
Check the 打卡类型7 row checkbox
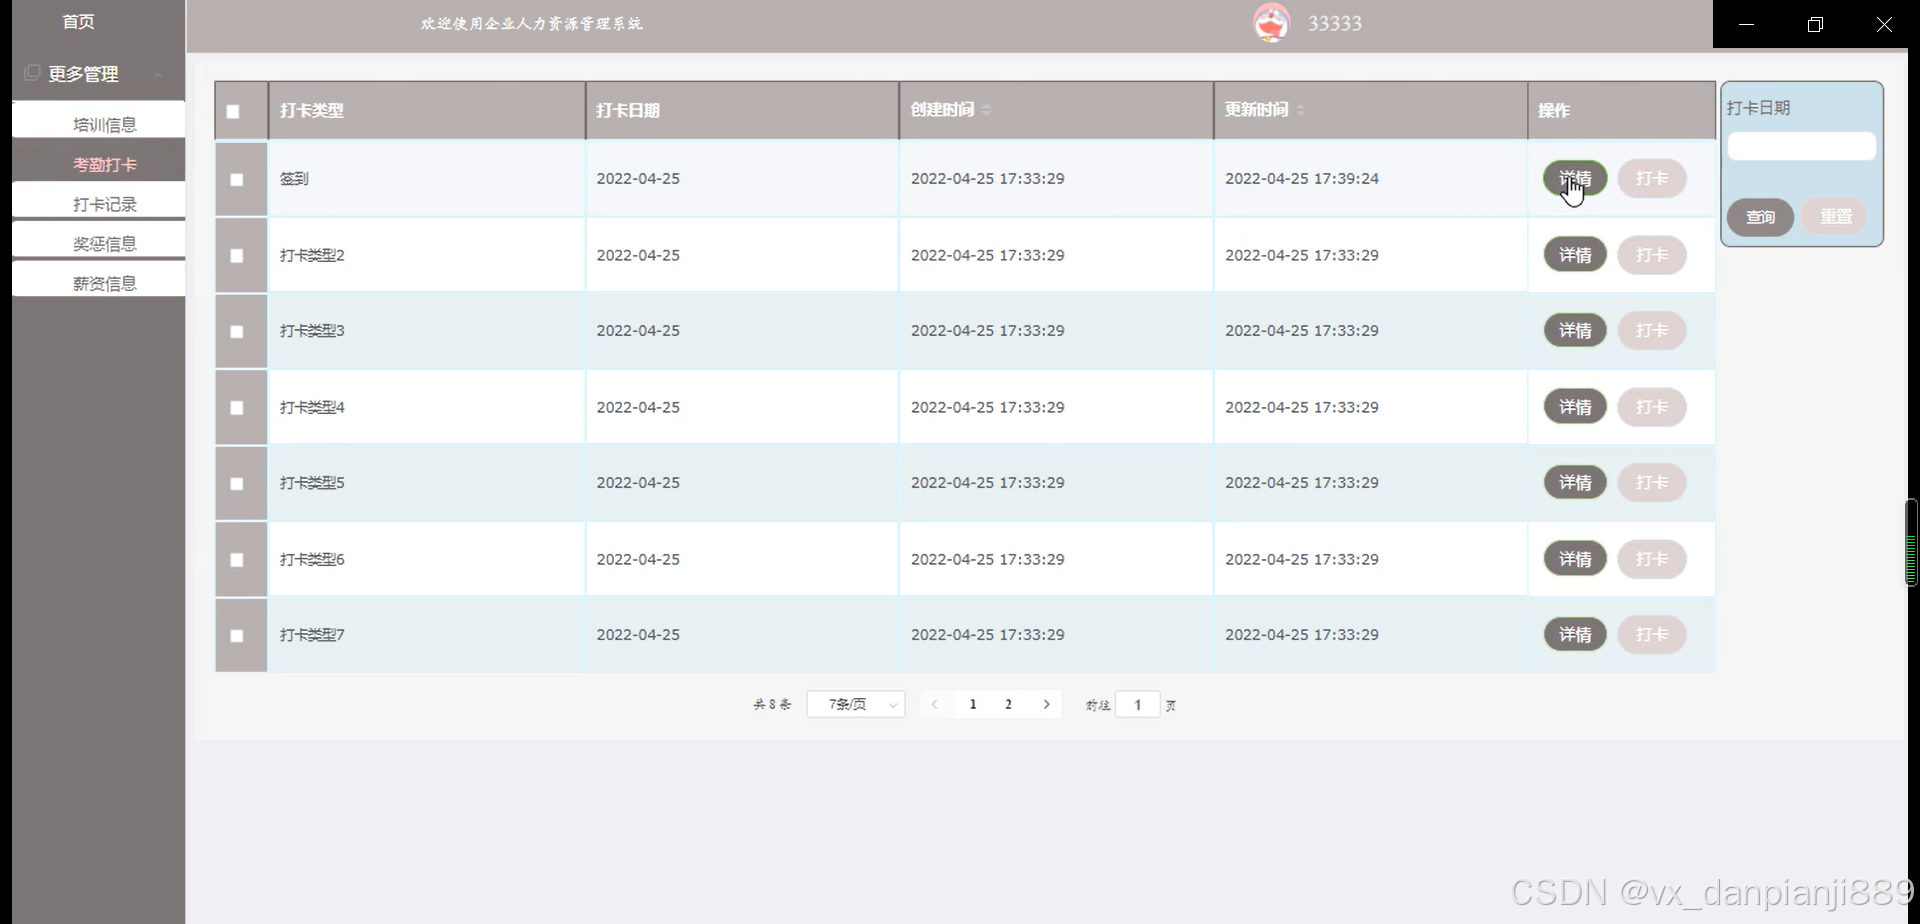tap(237, 636)
